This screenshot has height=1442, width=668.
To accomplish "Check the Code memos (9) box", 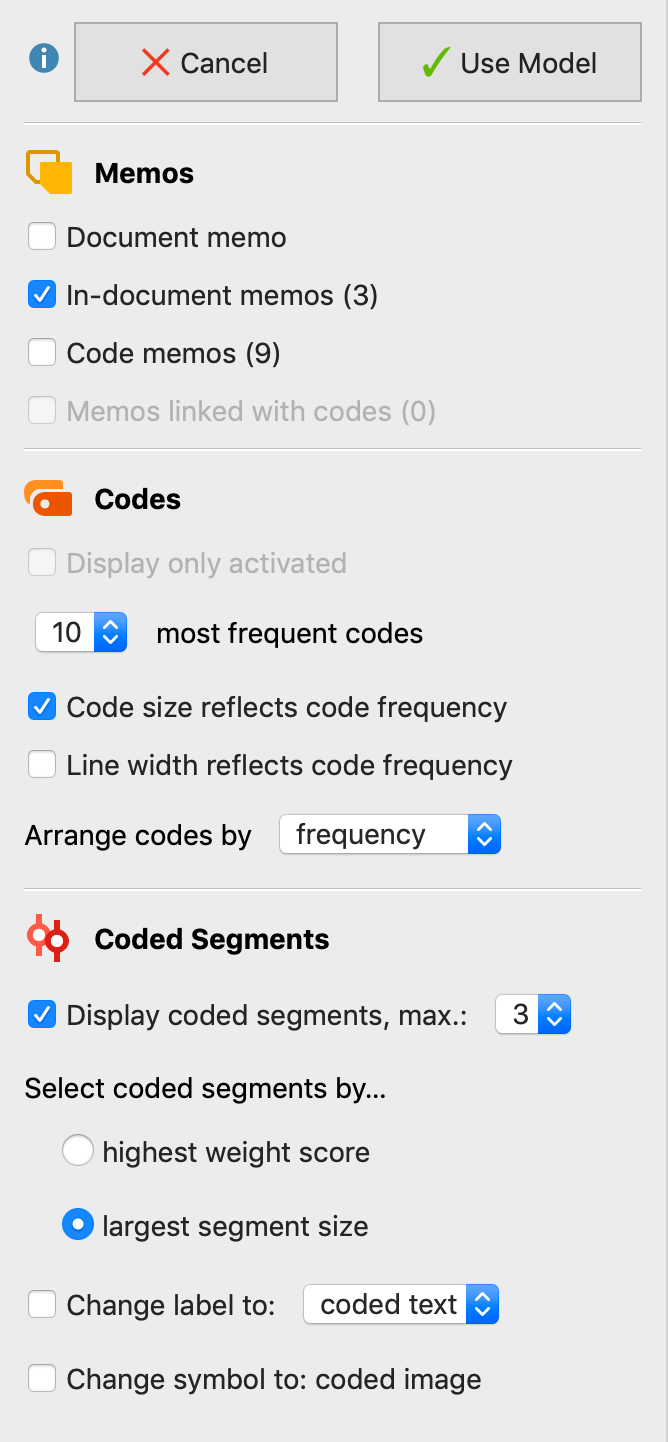I will click(41, 352).
